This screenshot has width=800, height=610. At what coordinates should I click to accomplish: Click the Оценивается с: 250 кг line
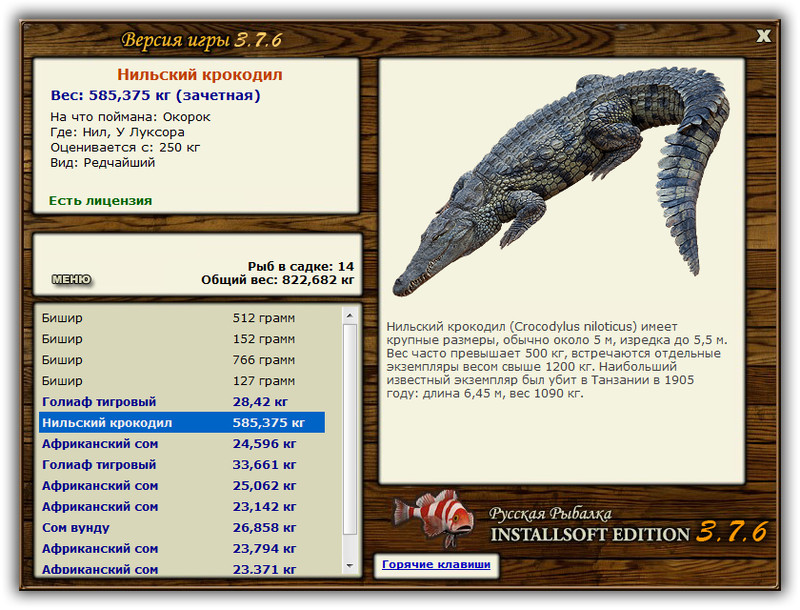pyautogui.click(x=125, y=147)
